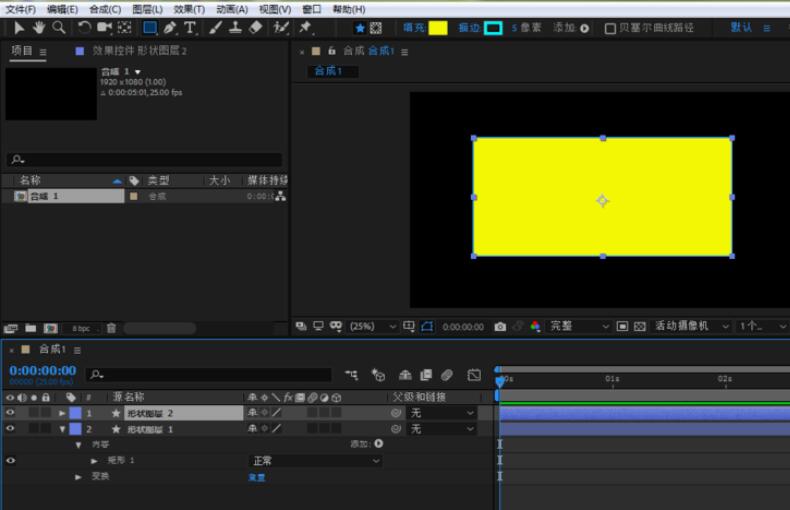This screenshot has height=510, width=790.
Task: Click trash delete icon in project panel
Action: [111, 329]
